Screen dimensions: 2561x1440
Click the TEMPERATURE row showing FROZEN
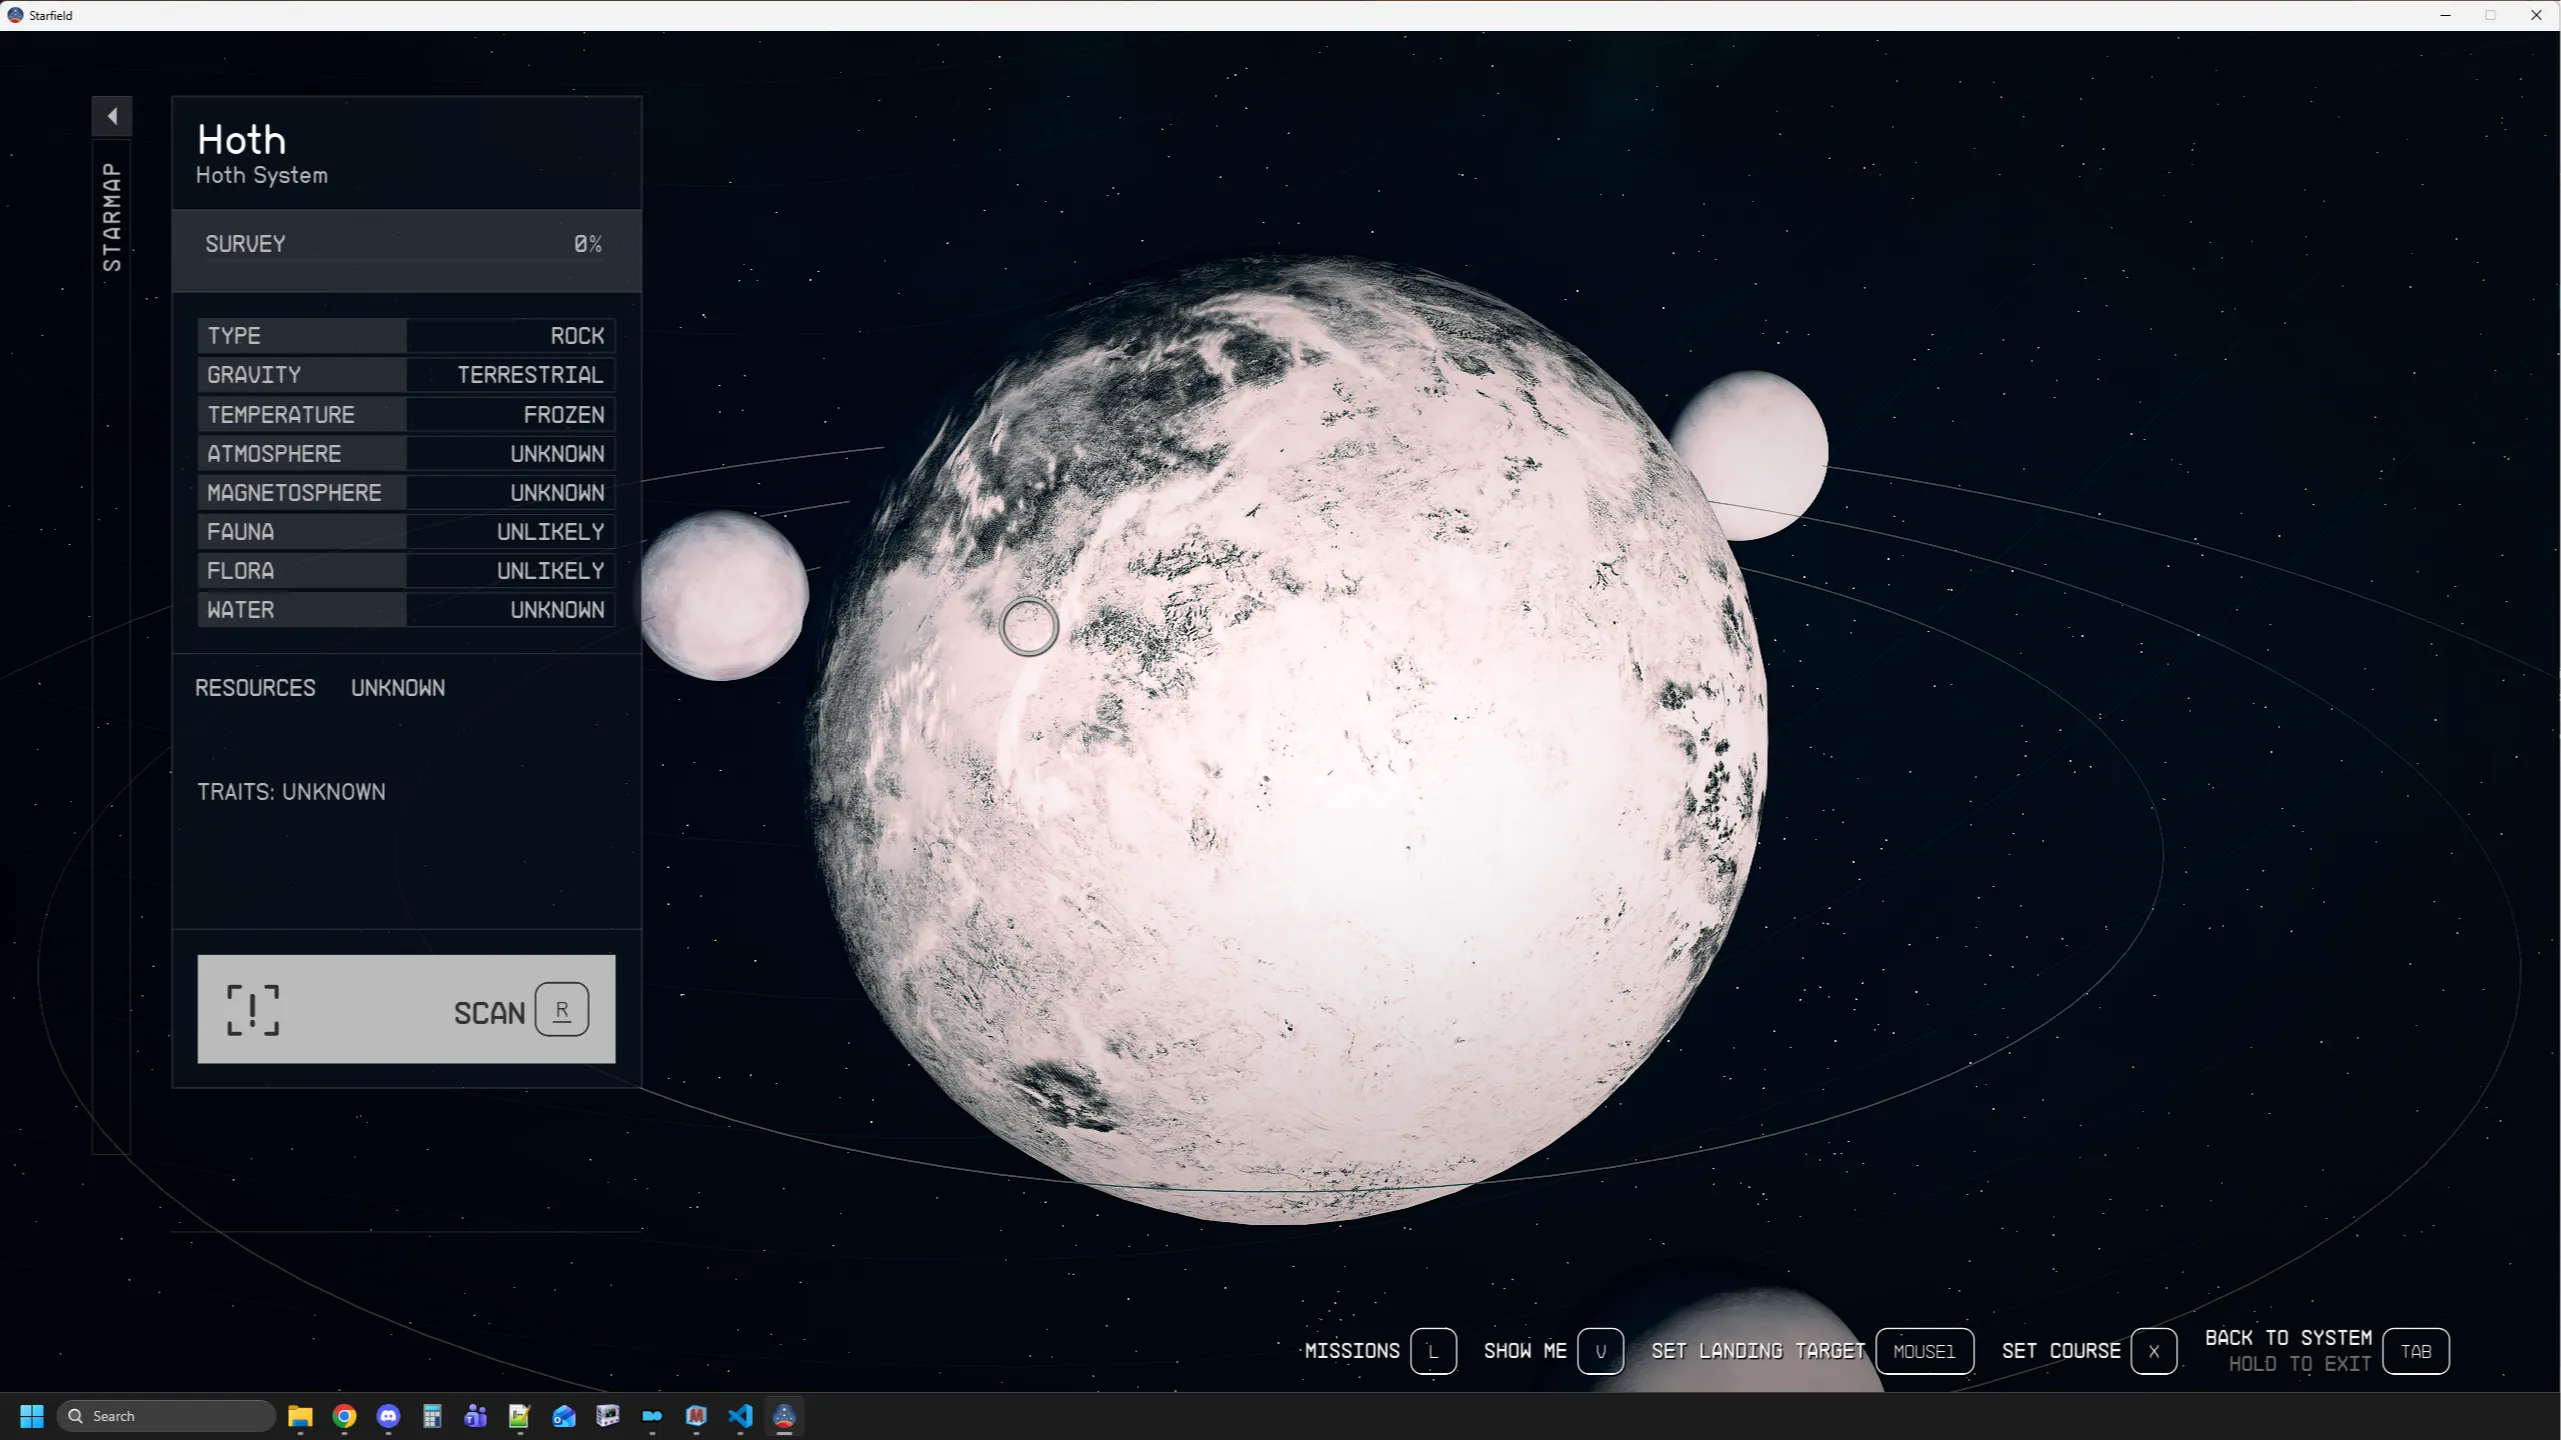(406, 415)
